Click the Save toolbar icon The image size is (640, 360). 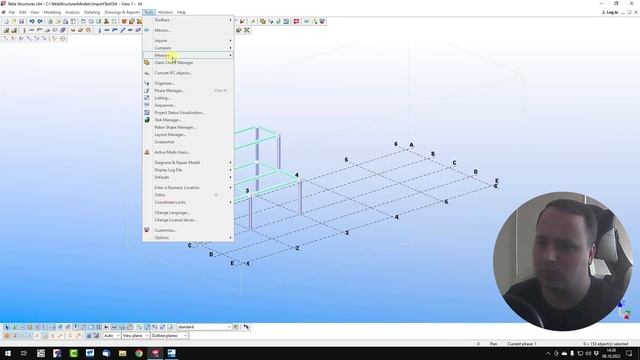22,21
